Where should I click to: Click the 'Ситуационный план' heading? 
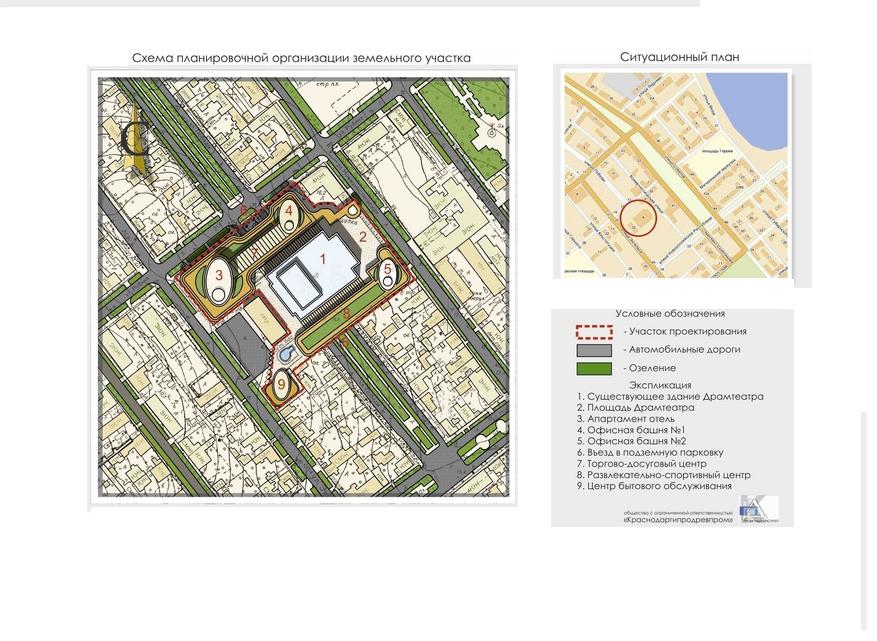pyautogui.click(x=680, y=57)
